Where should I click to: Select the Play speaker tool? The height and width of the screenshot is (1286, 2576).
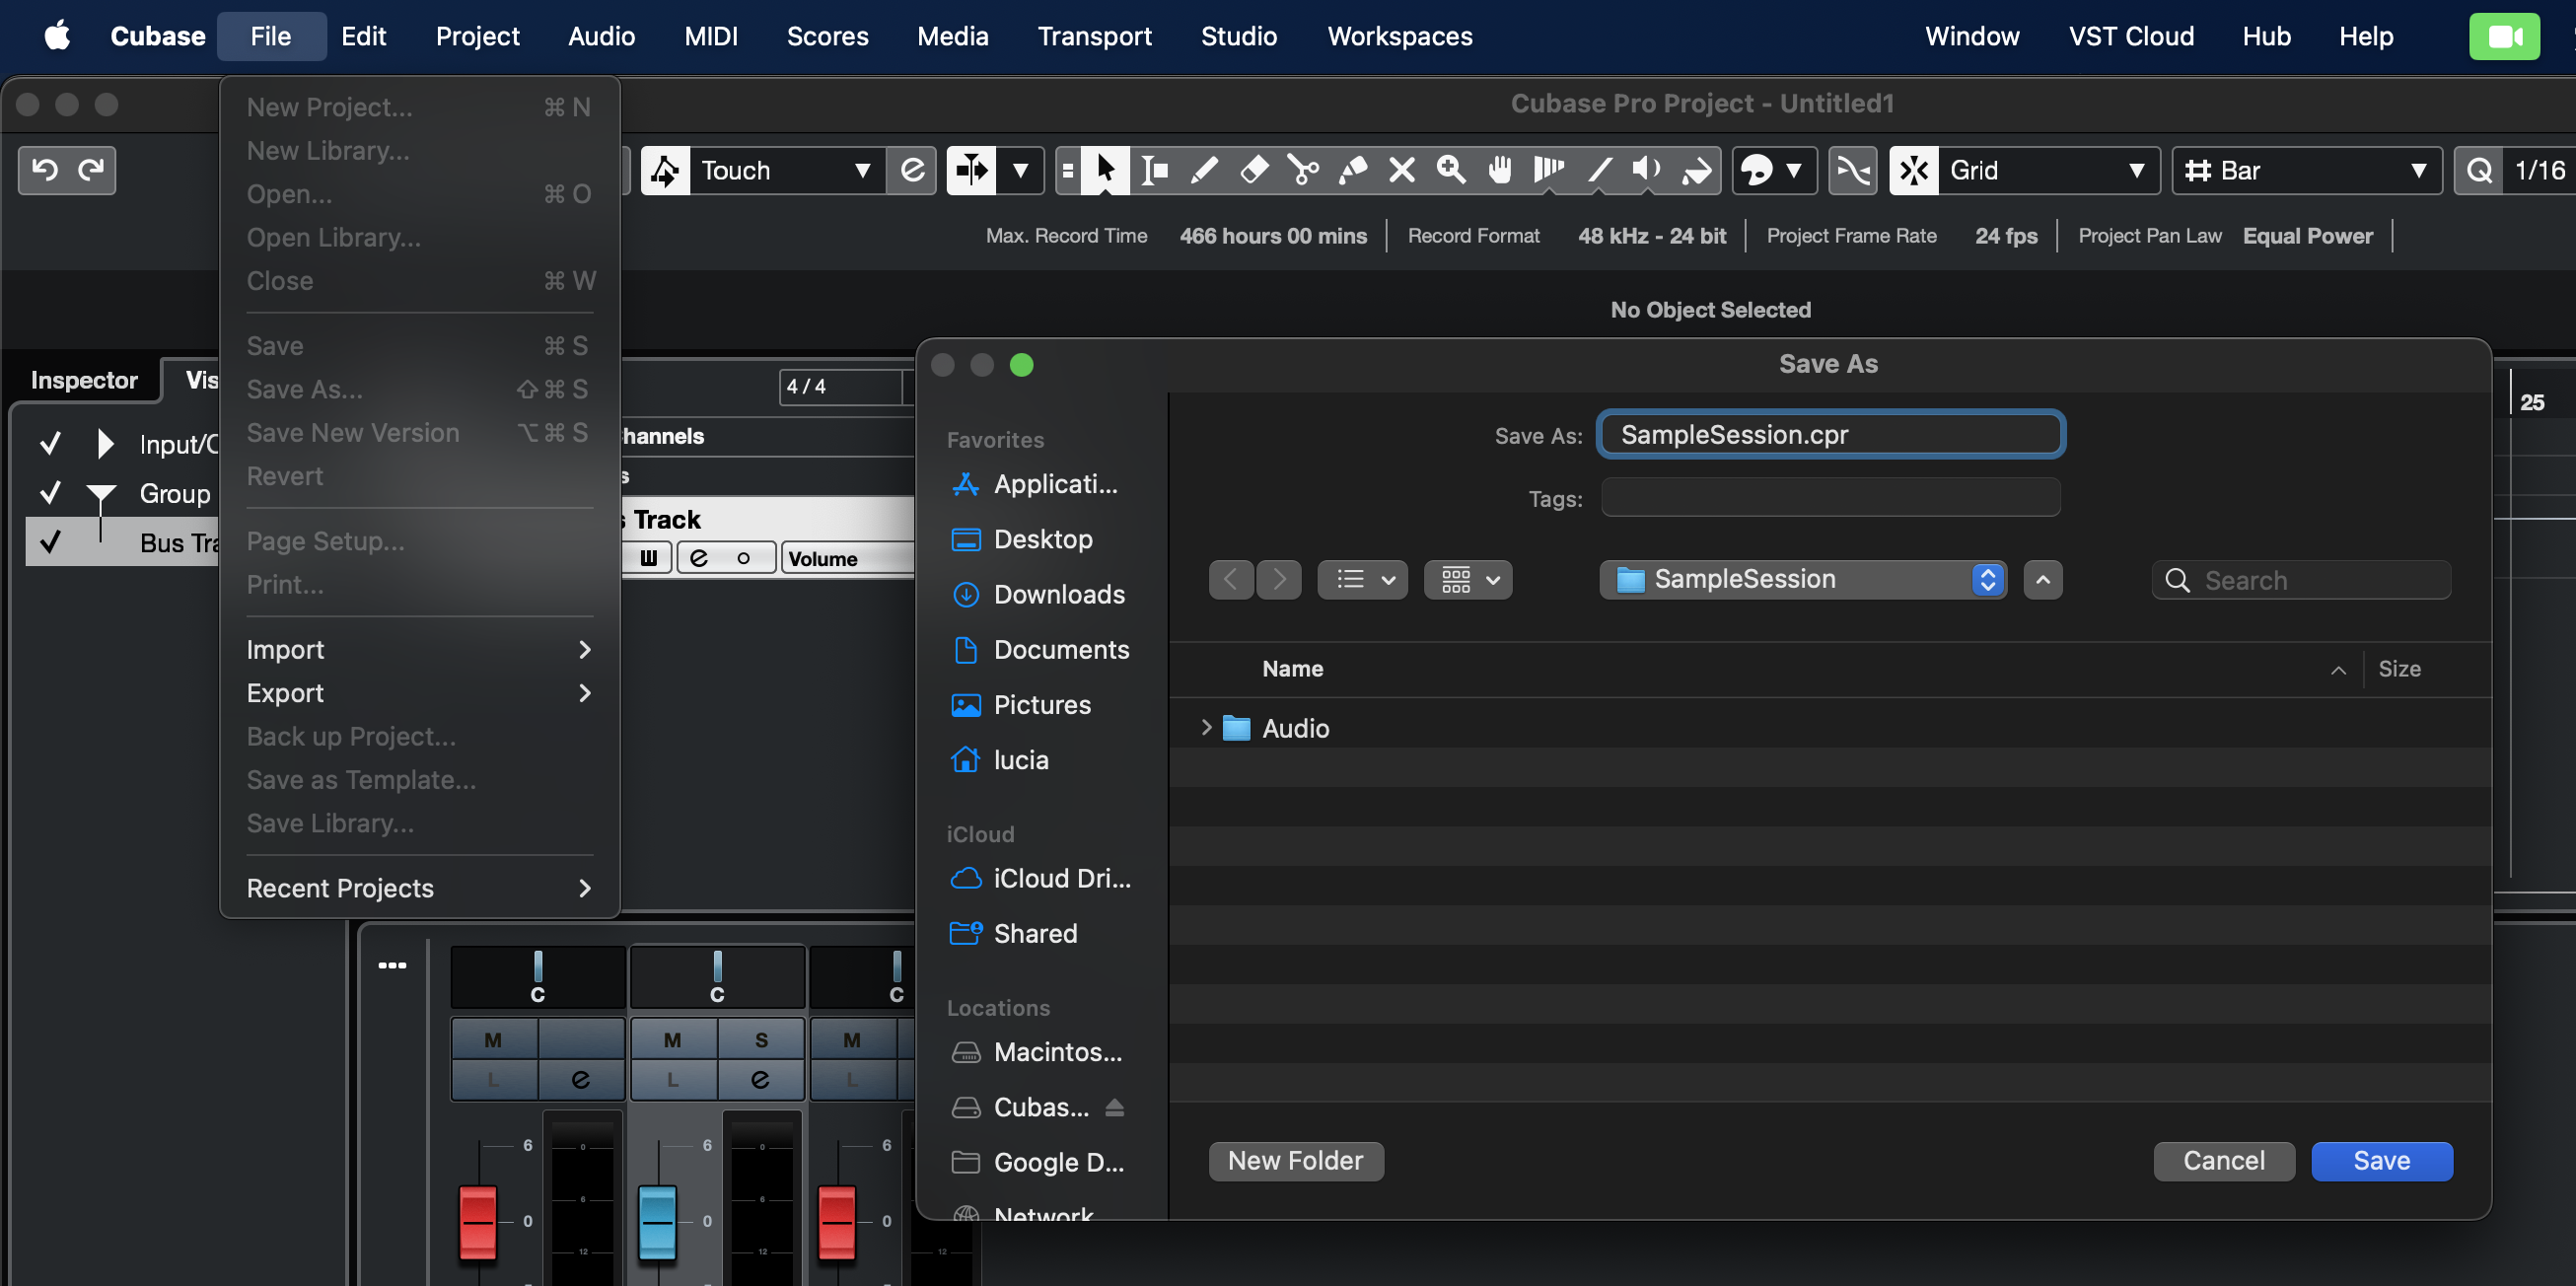1646,170
